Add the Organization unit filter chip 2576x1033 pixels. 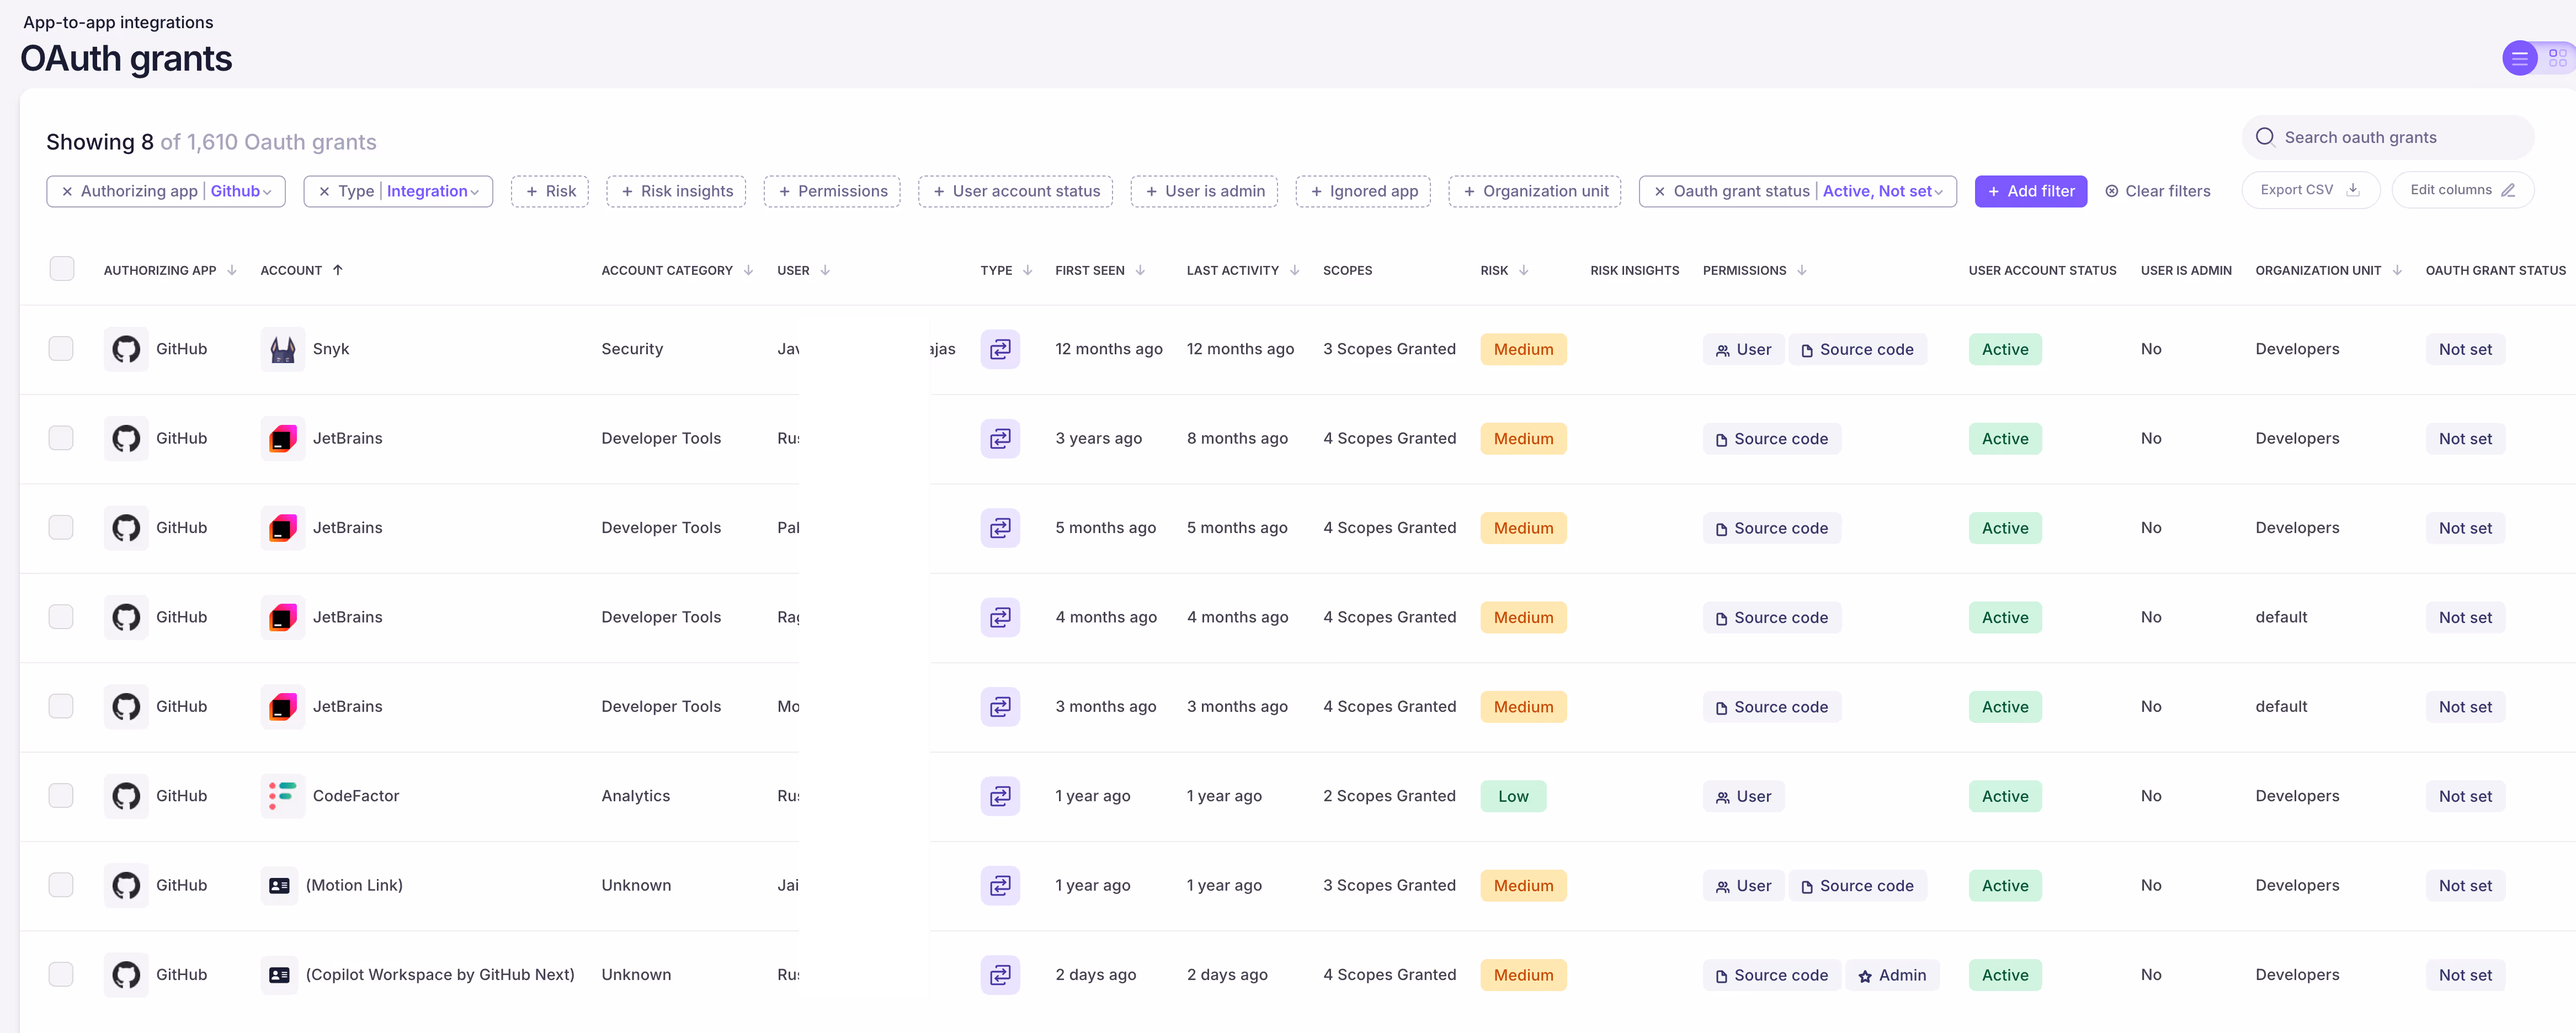pos(1535,191)
